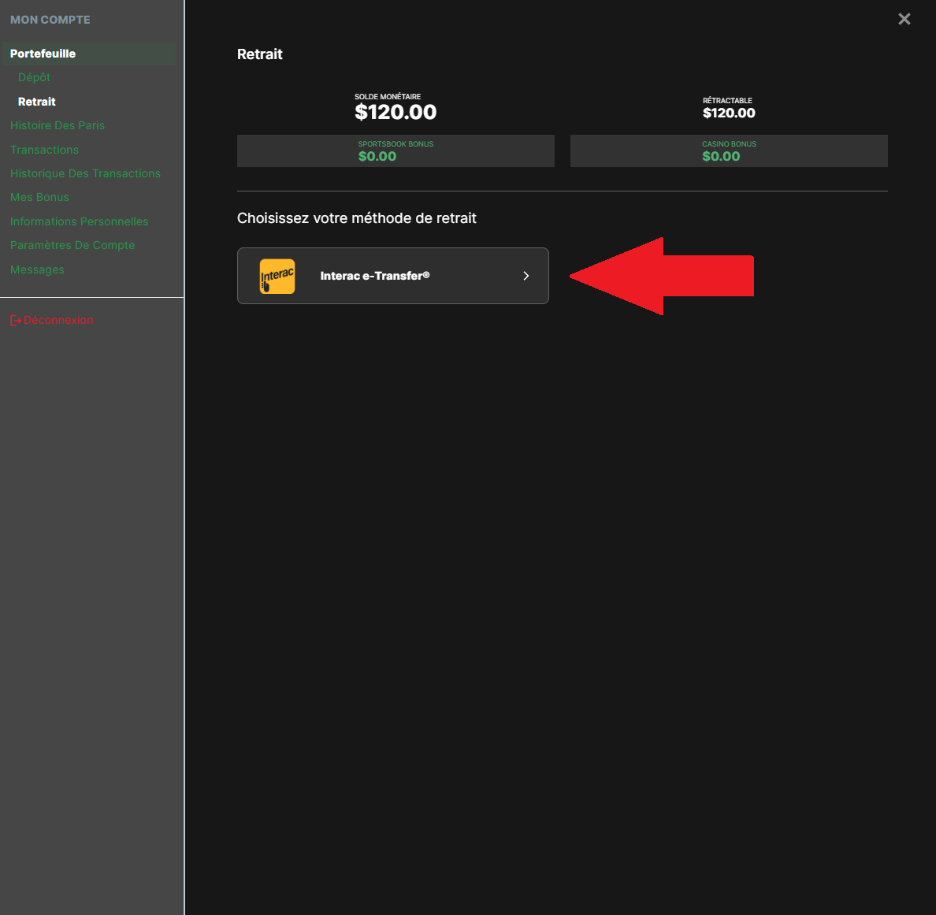This screenshot has height=915, width=936.
Task: Open Messages in the sidebar
Action: click(37, 270)
